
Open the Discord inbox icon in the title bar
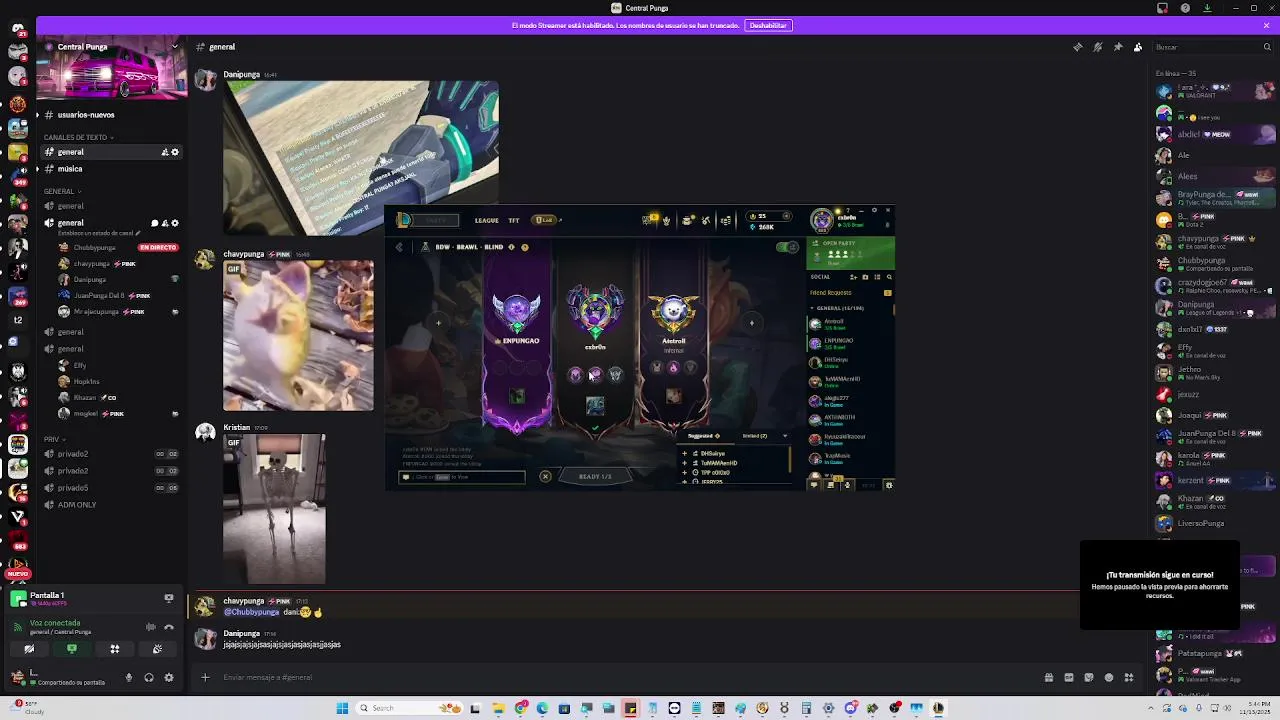point(1163,8)
